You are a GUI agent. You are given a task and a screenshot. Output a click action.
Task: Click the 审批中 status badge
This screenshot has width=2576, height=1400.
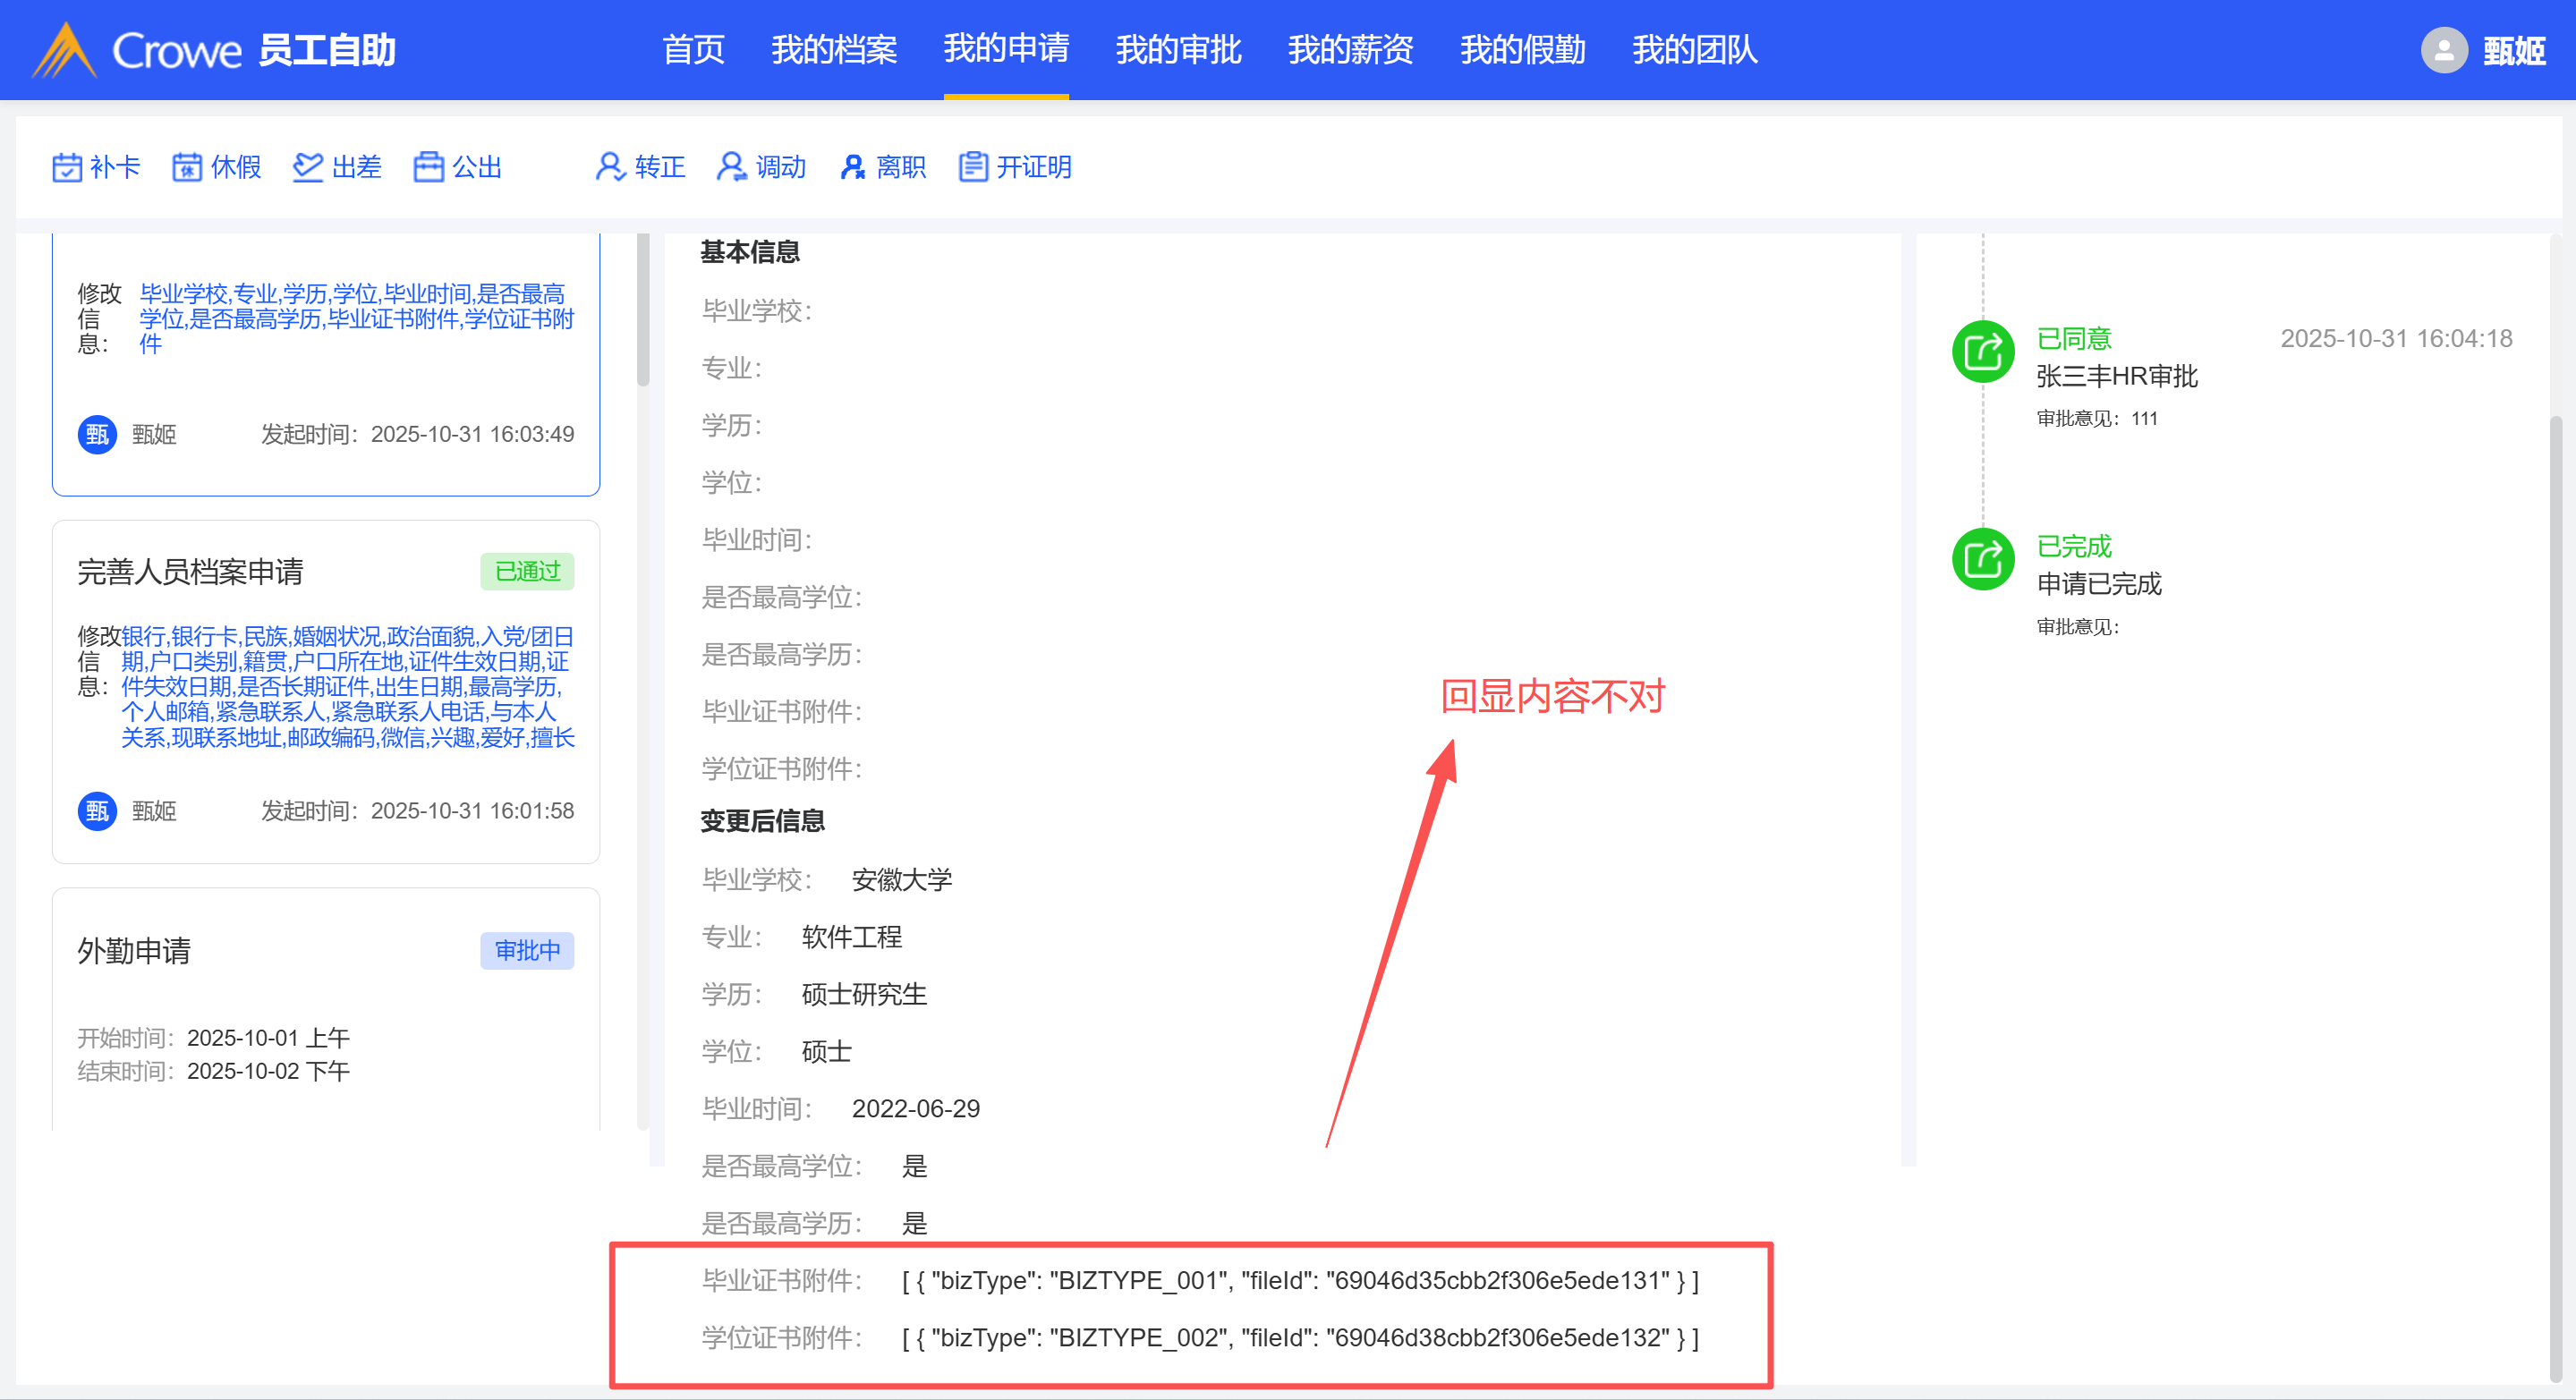click(x=527, y=950)
